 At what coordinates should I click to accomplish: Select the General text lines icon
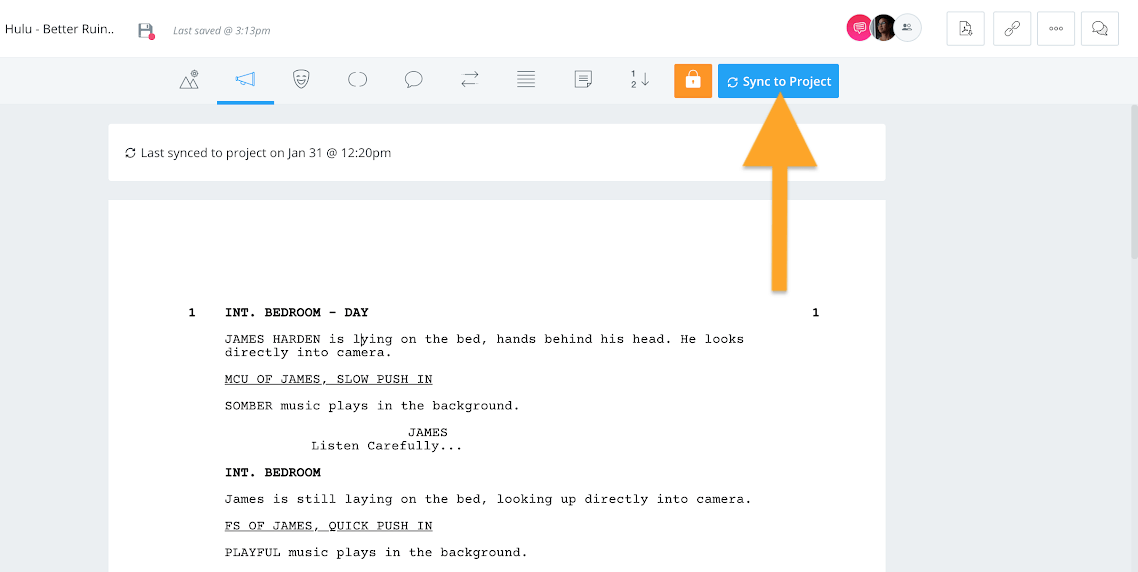click(526, 80)
